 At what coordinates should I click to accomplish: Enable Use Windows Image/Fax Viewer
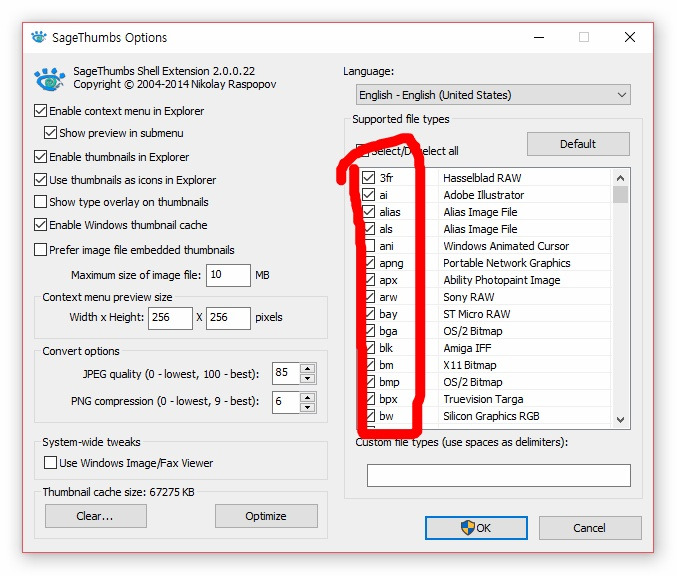(x=51, y=463)
